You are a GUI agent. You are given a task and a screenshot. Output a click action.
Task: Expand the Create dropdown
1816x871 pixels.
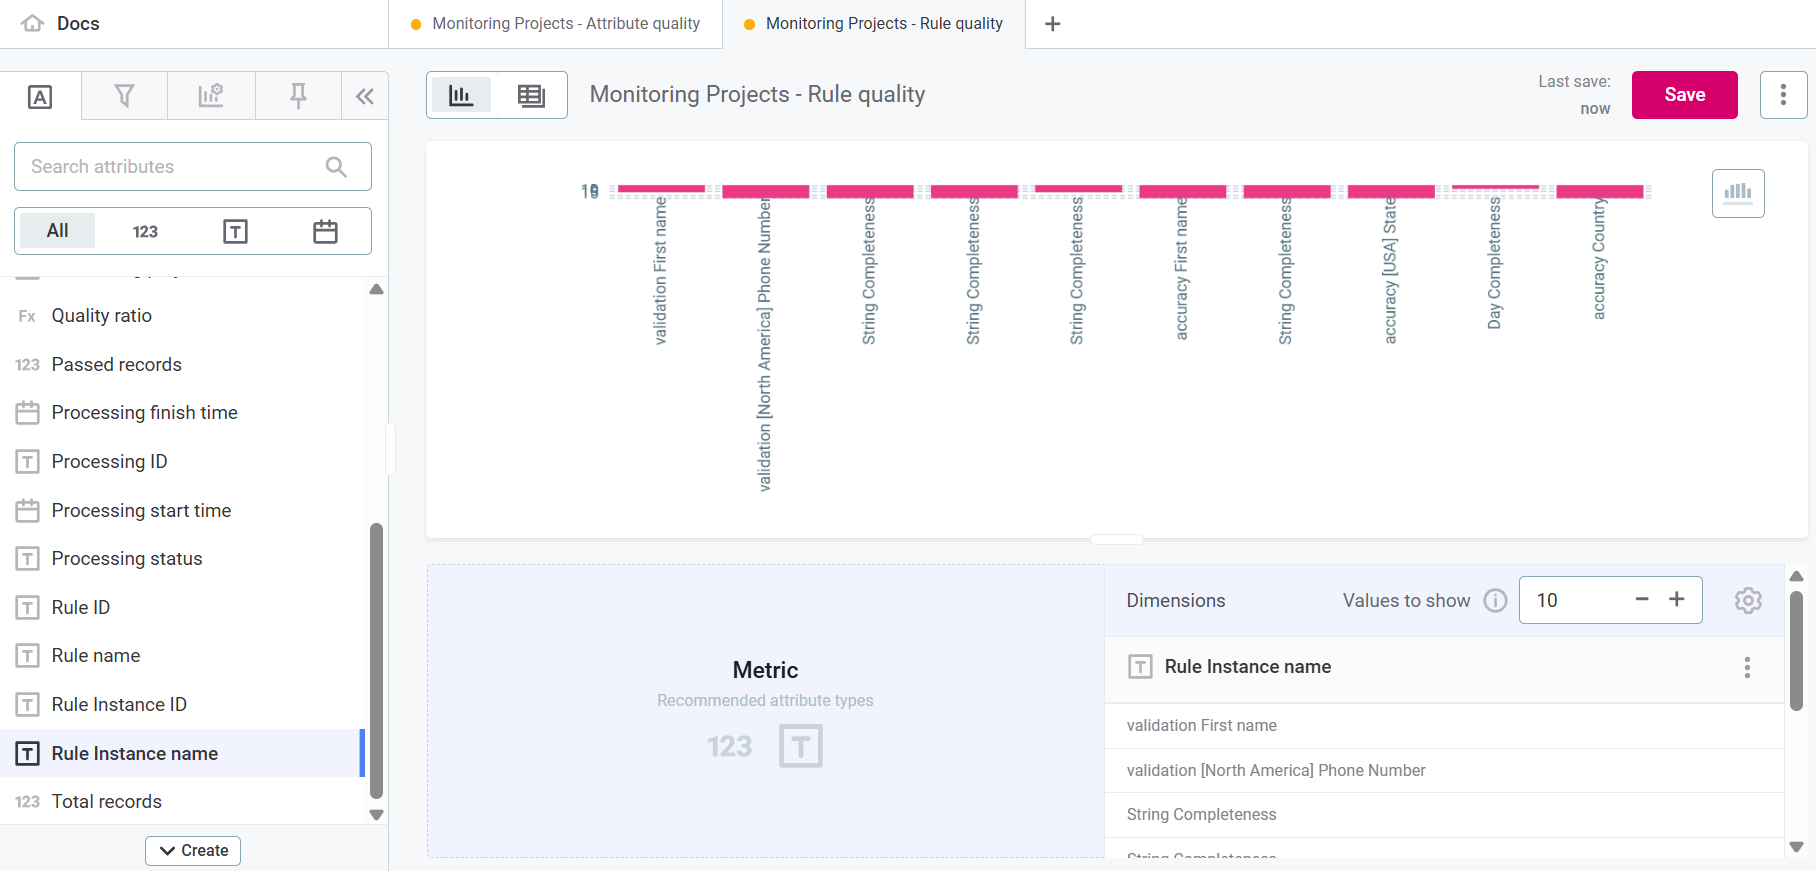click(193, 850)
